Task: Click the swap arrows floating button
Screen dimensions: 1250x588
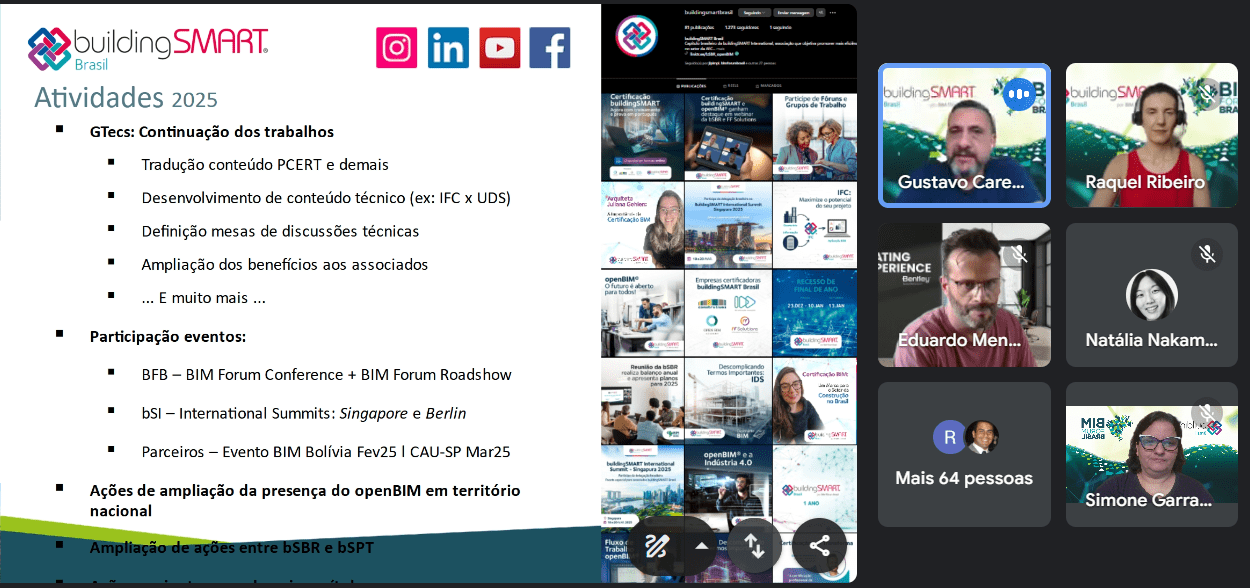Action: [754, 546]
